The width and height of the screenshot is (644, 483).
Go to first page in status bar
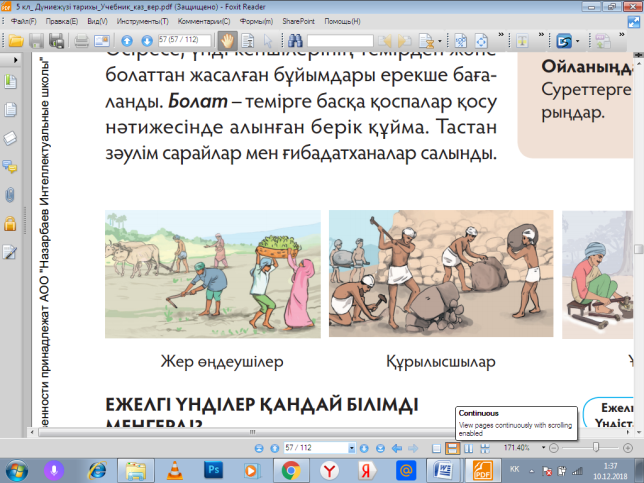tap(259, 448)
